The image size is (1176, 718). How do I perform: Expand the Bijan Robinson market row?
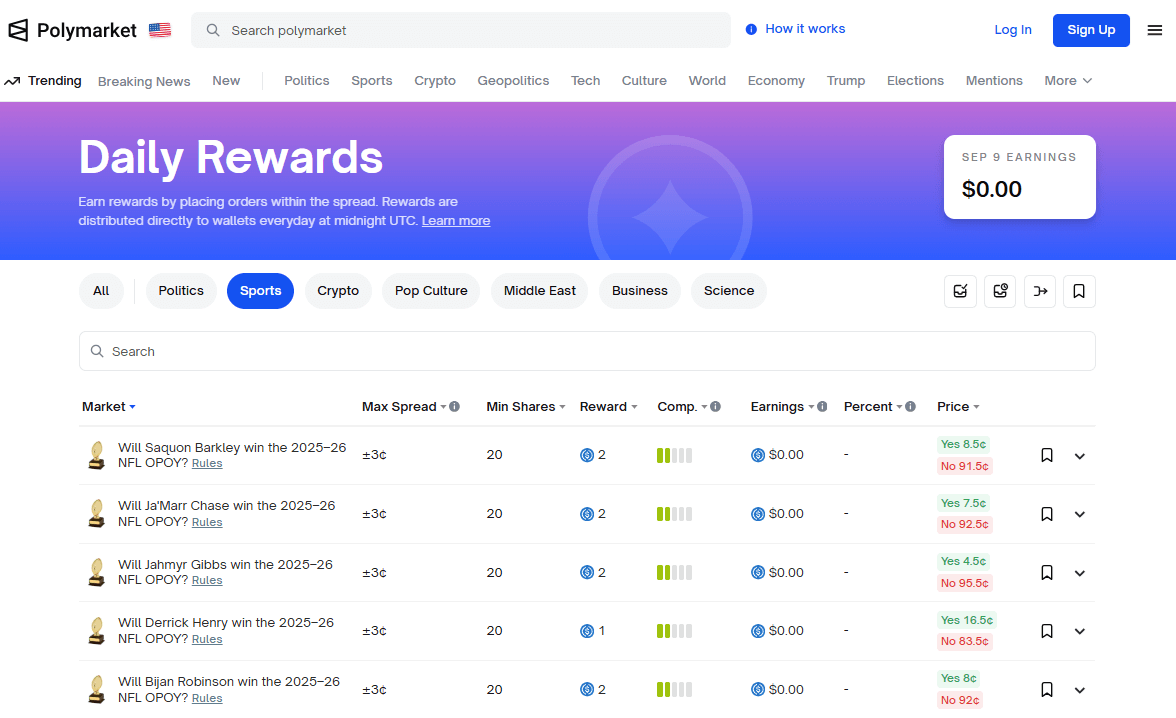point(1080,690)
